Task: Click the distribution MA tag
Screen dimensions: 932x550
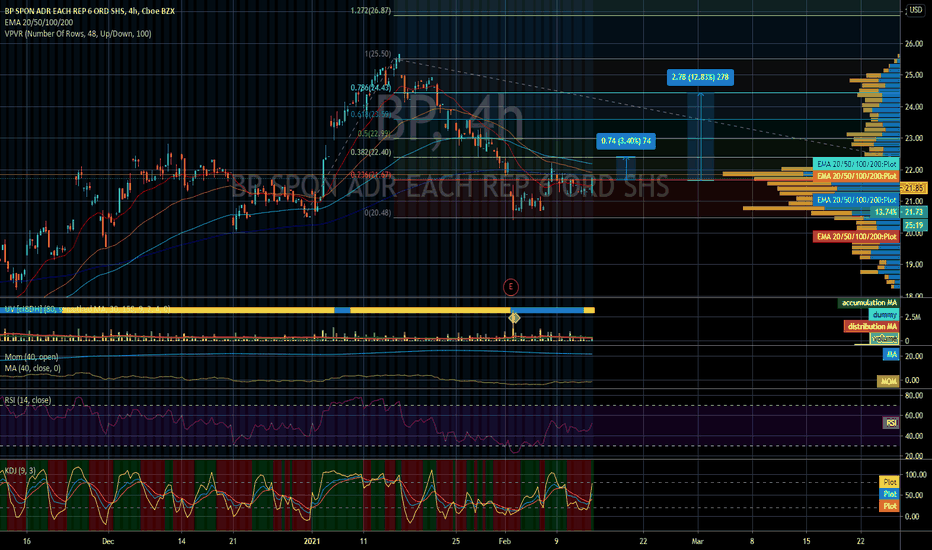Action: (x=871, y=326)
